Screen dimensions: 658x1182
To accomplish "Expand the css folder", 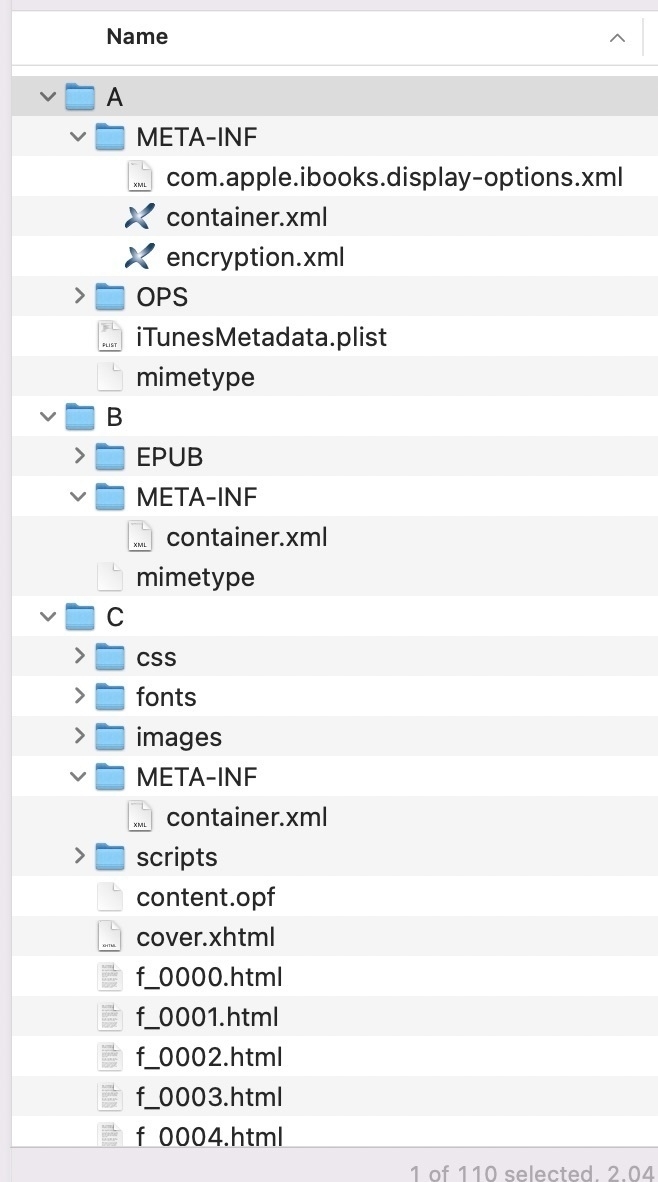I will pyautogui.click(x=79, y=656).
